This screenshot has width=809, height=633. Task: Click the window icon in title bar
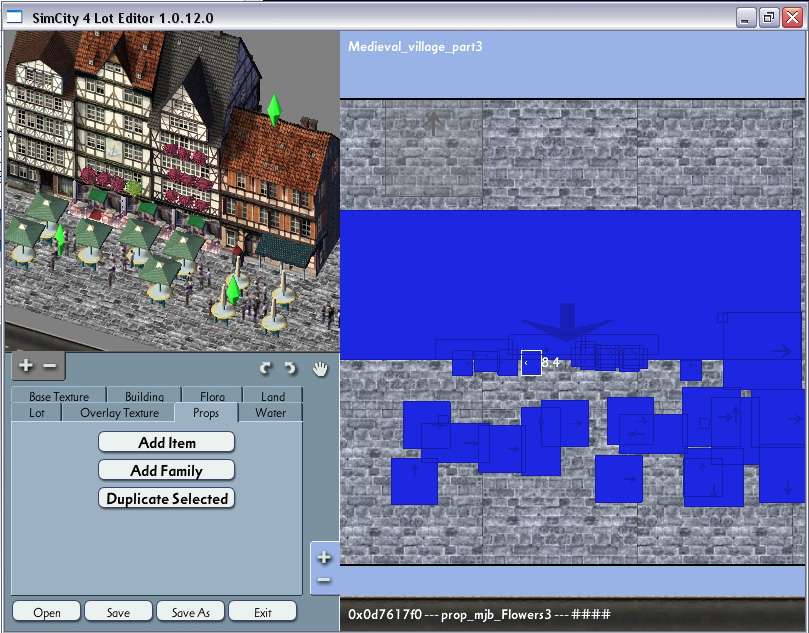(14, 17)
